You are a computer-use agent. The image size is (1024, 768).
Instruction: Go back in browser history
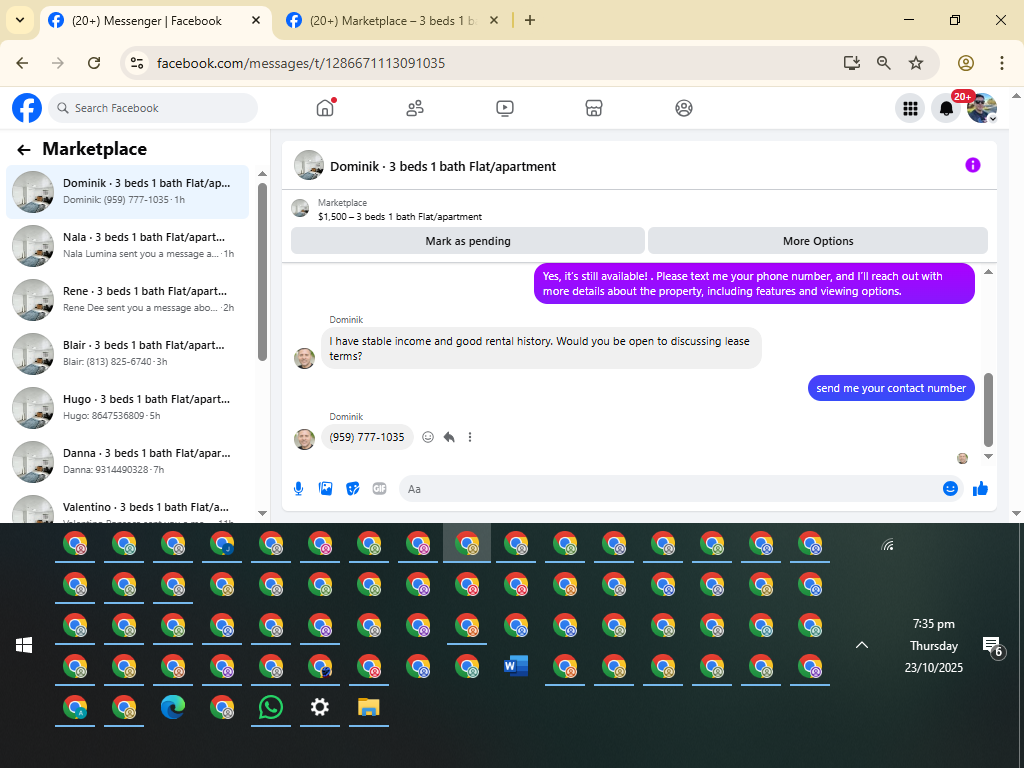22,63
